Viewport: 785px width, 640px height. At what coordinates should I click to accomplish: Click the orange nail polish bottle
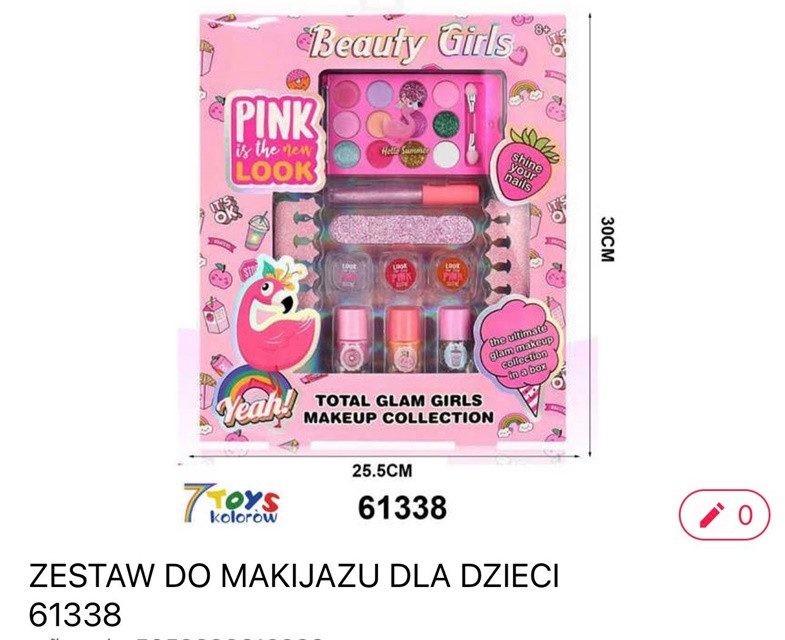click(404, 340)
